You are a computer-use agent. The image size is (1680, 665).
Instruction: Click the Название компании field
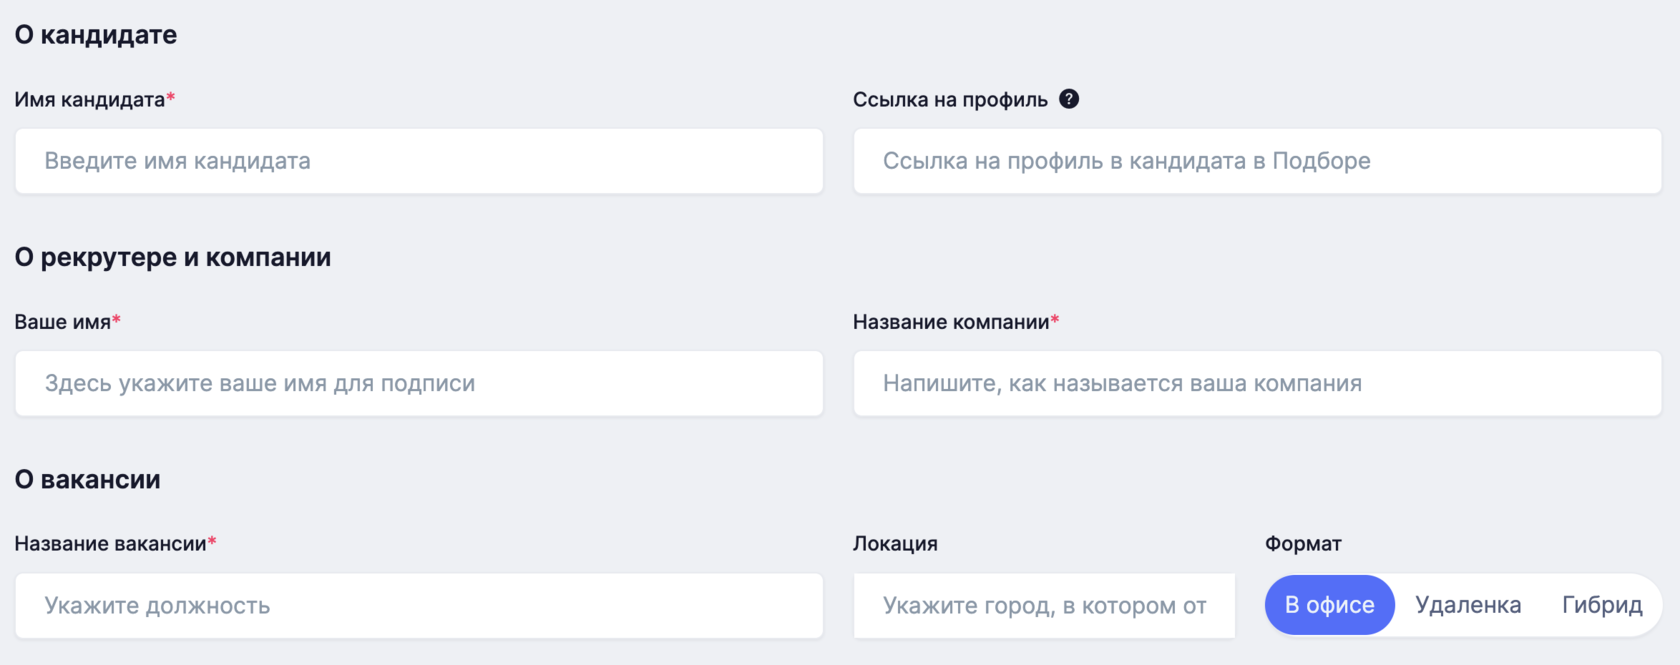coord(1255,383)
